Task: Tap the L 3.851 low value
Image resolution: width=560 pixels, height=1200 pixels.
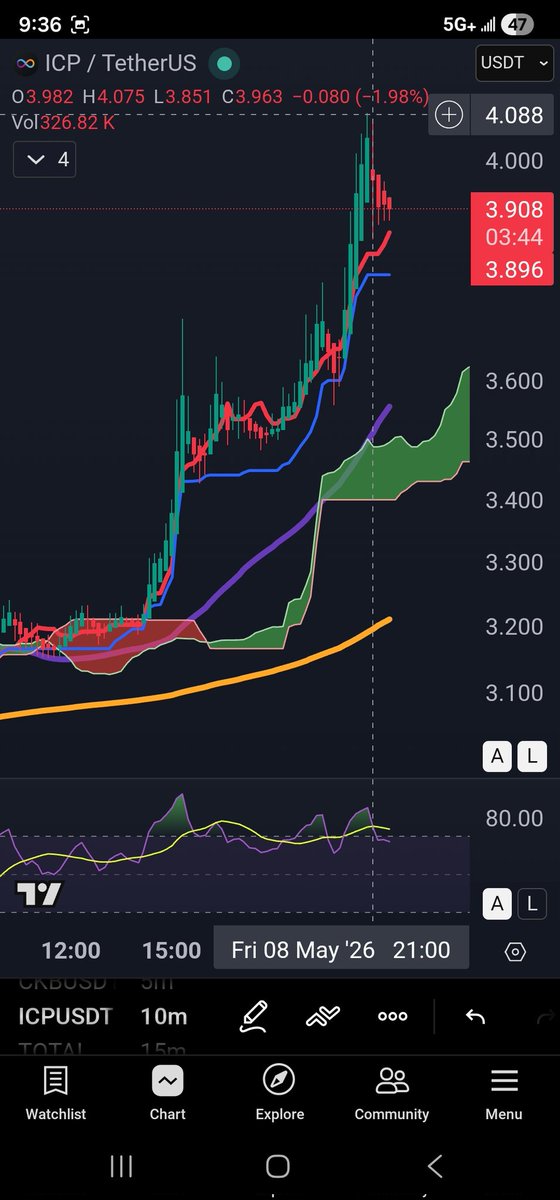Action: pos(184,97)
